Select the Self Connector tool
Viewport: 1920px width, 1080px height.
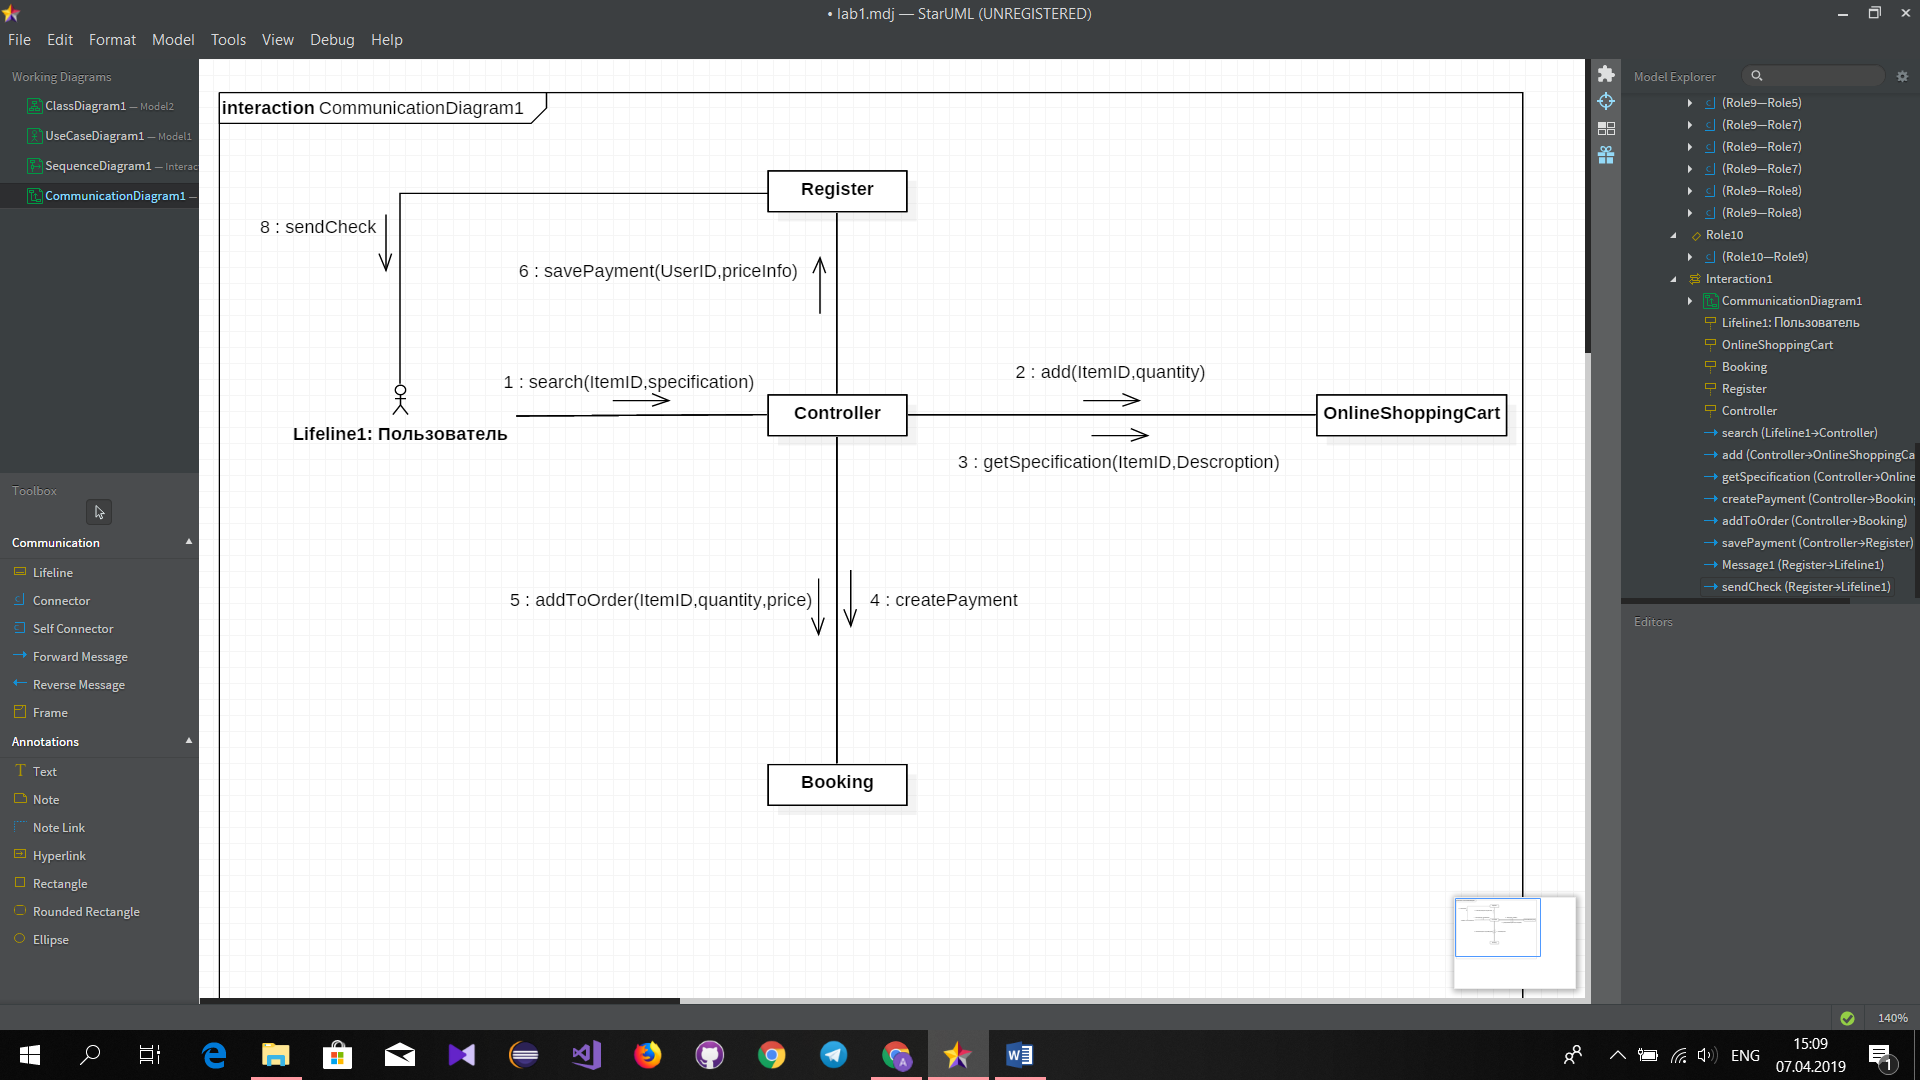click(x=72, y=629)
